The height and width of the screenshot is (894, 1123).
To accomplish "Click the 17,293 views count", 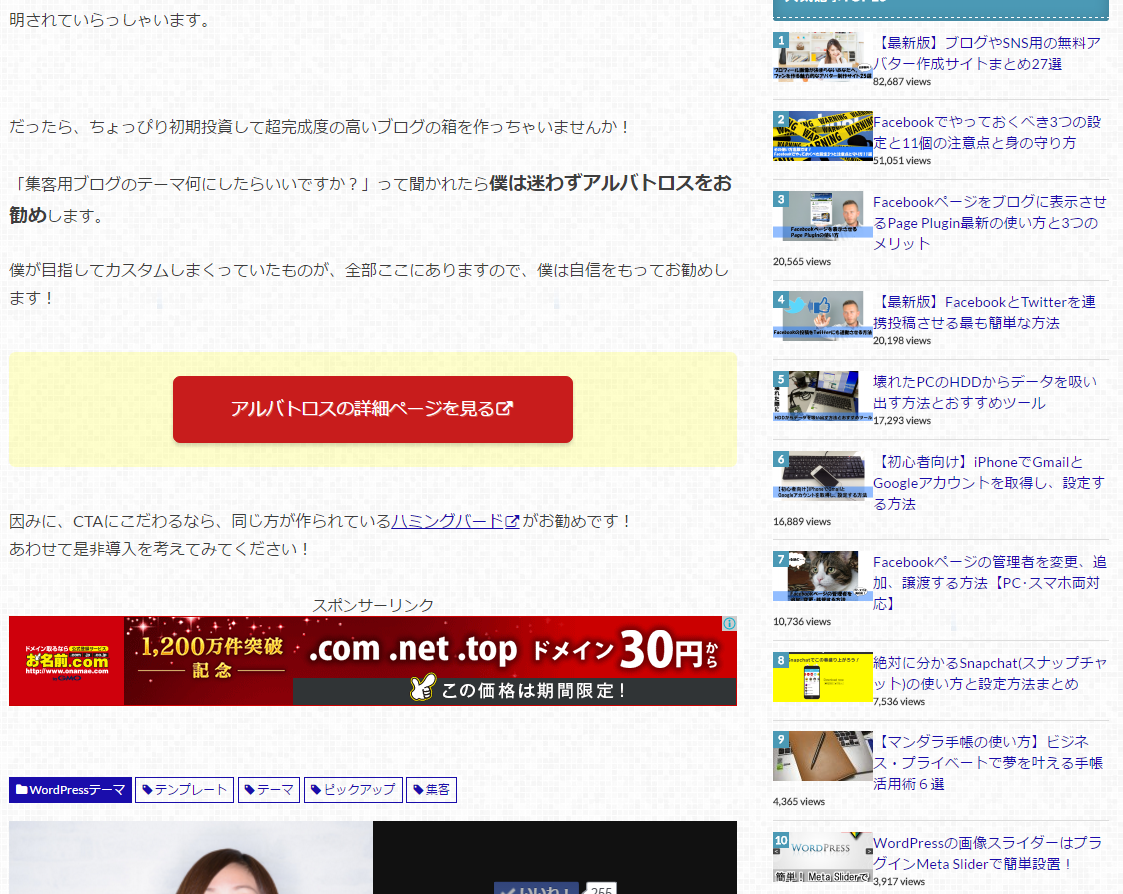I will [902, 420].
